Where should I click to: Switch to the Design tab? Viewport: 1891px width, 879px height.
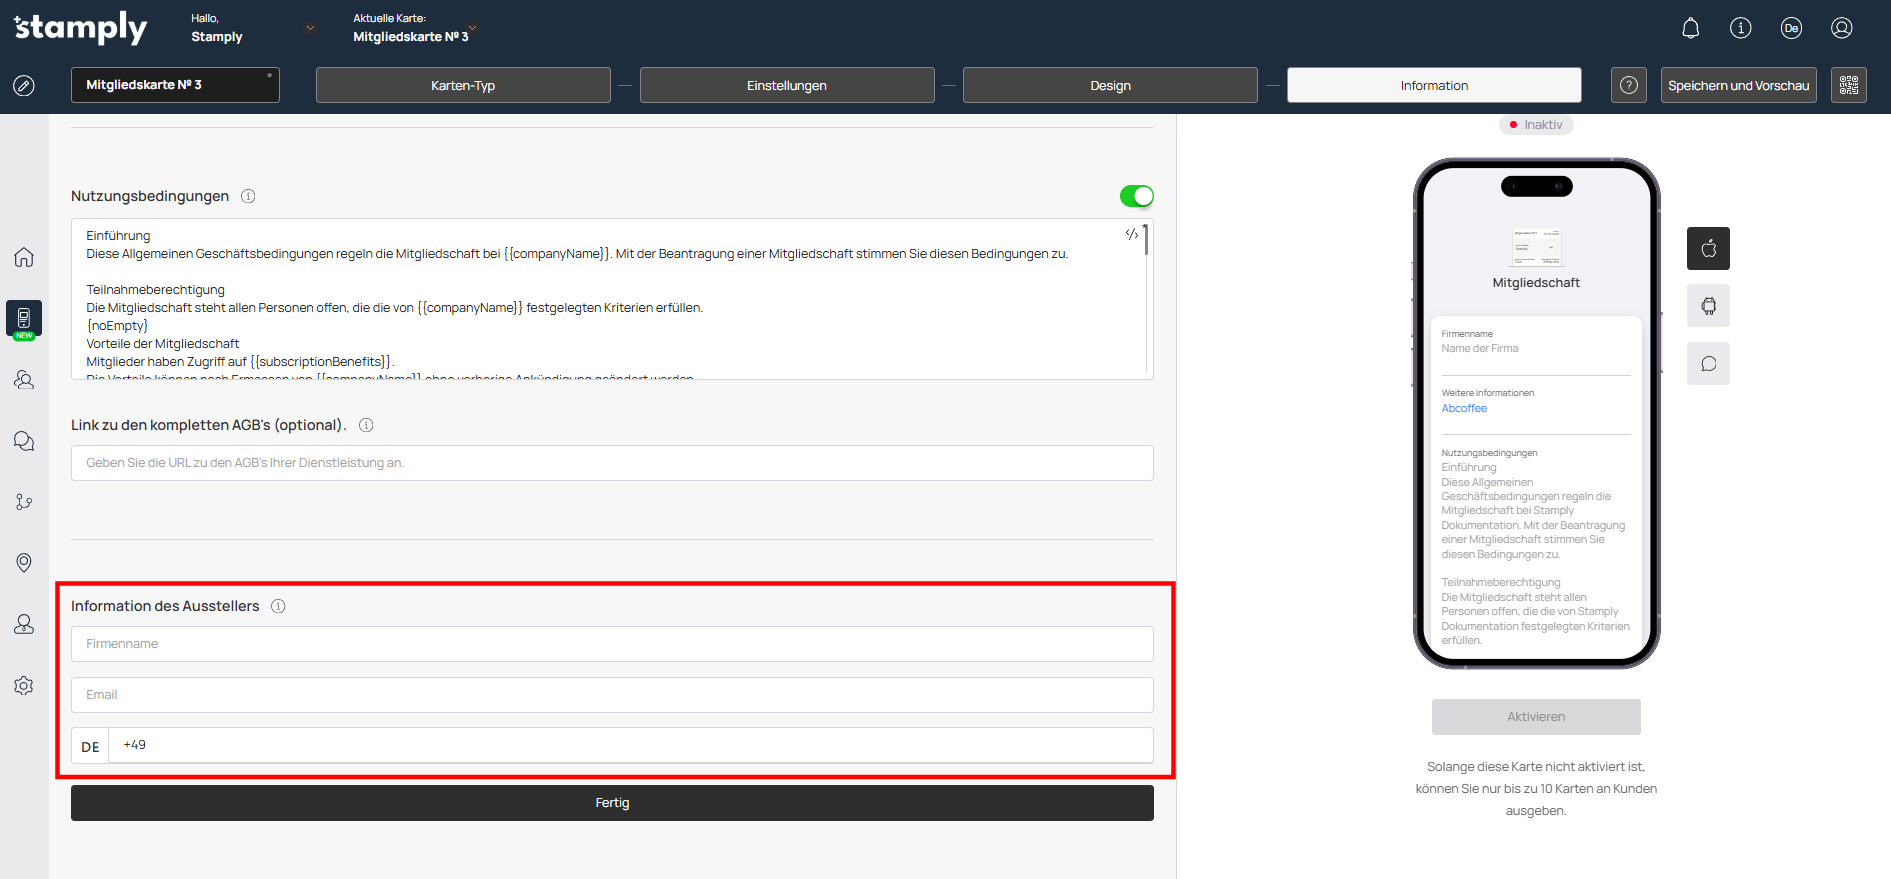(x=1110, y=85)
